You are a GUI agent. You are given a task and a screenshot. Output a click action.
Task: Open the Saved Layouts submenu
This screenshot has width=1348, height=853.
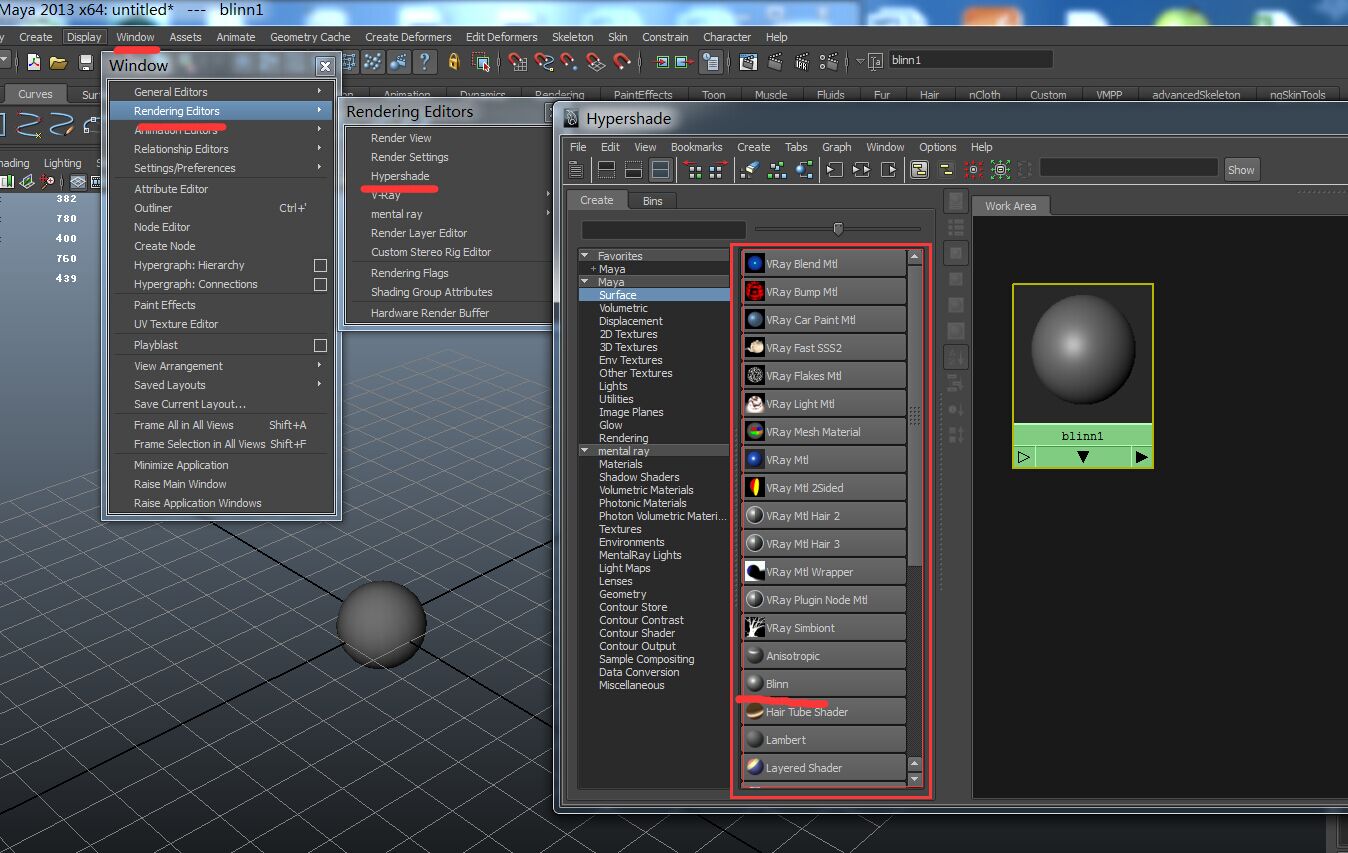coord(220,385)
